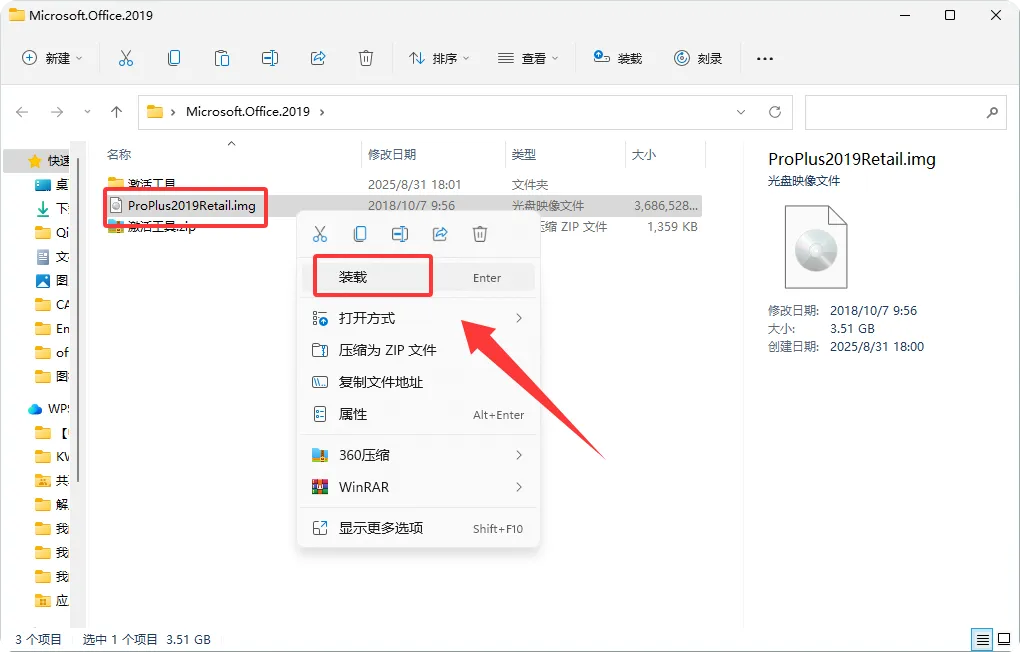Open 属性 (Properties) from context menu
This screenshot has height=652, width=1020.
tap(418, 414)
